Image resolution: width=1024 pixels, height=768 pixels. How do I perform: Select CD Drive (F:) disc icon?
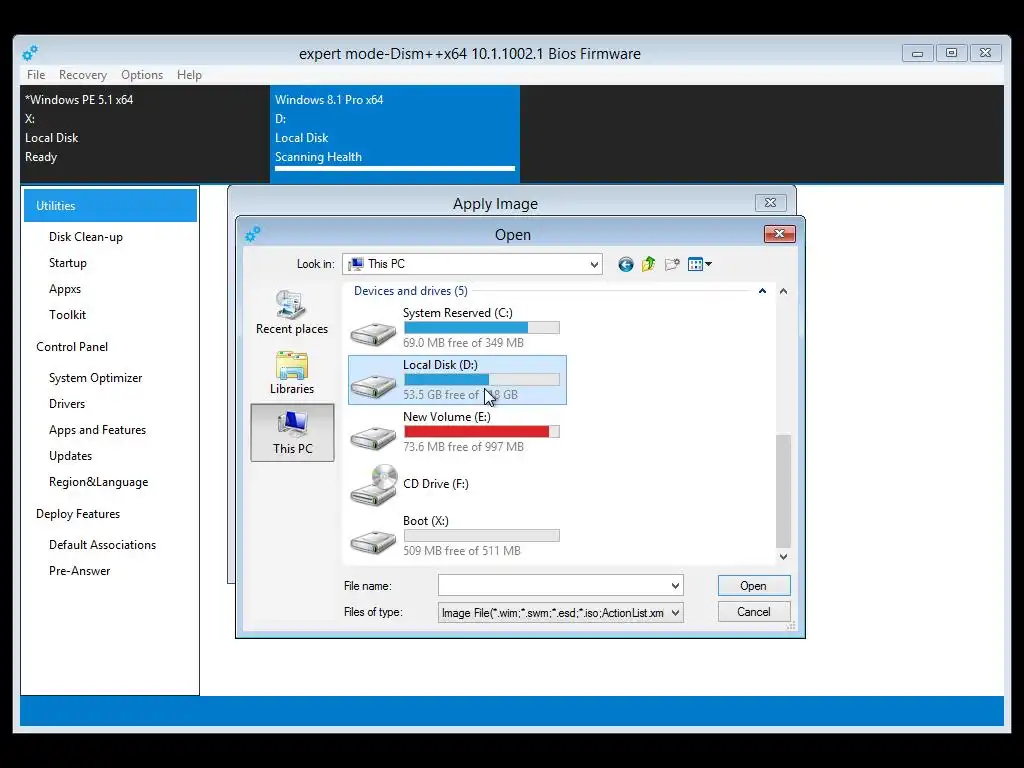373,485
